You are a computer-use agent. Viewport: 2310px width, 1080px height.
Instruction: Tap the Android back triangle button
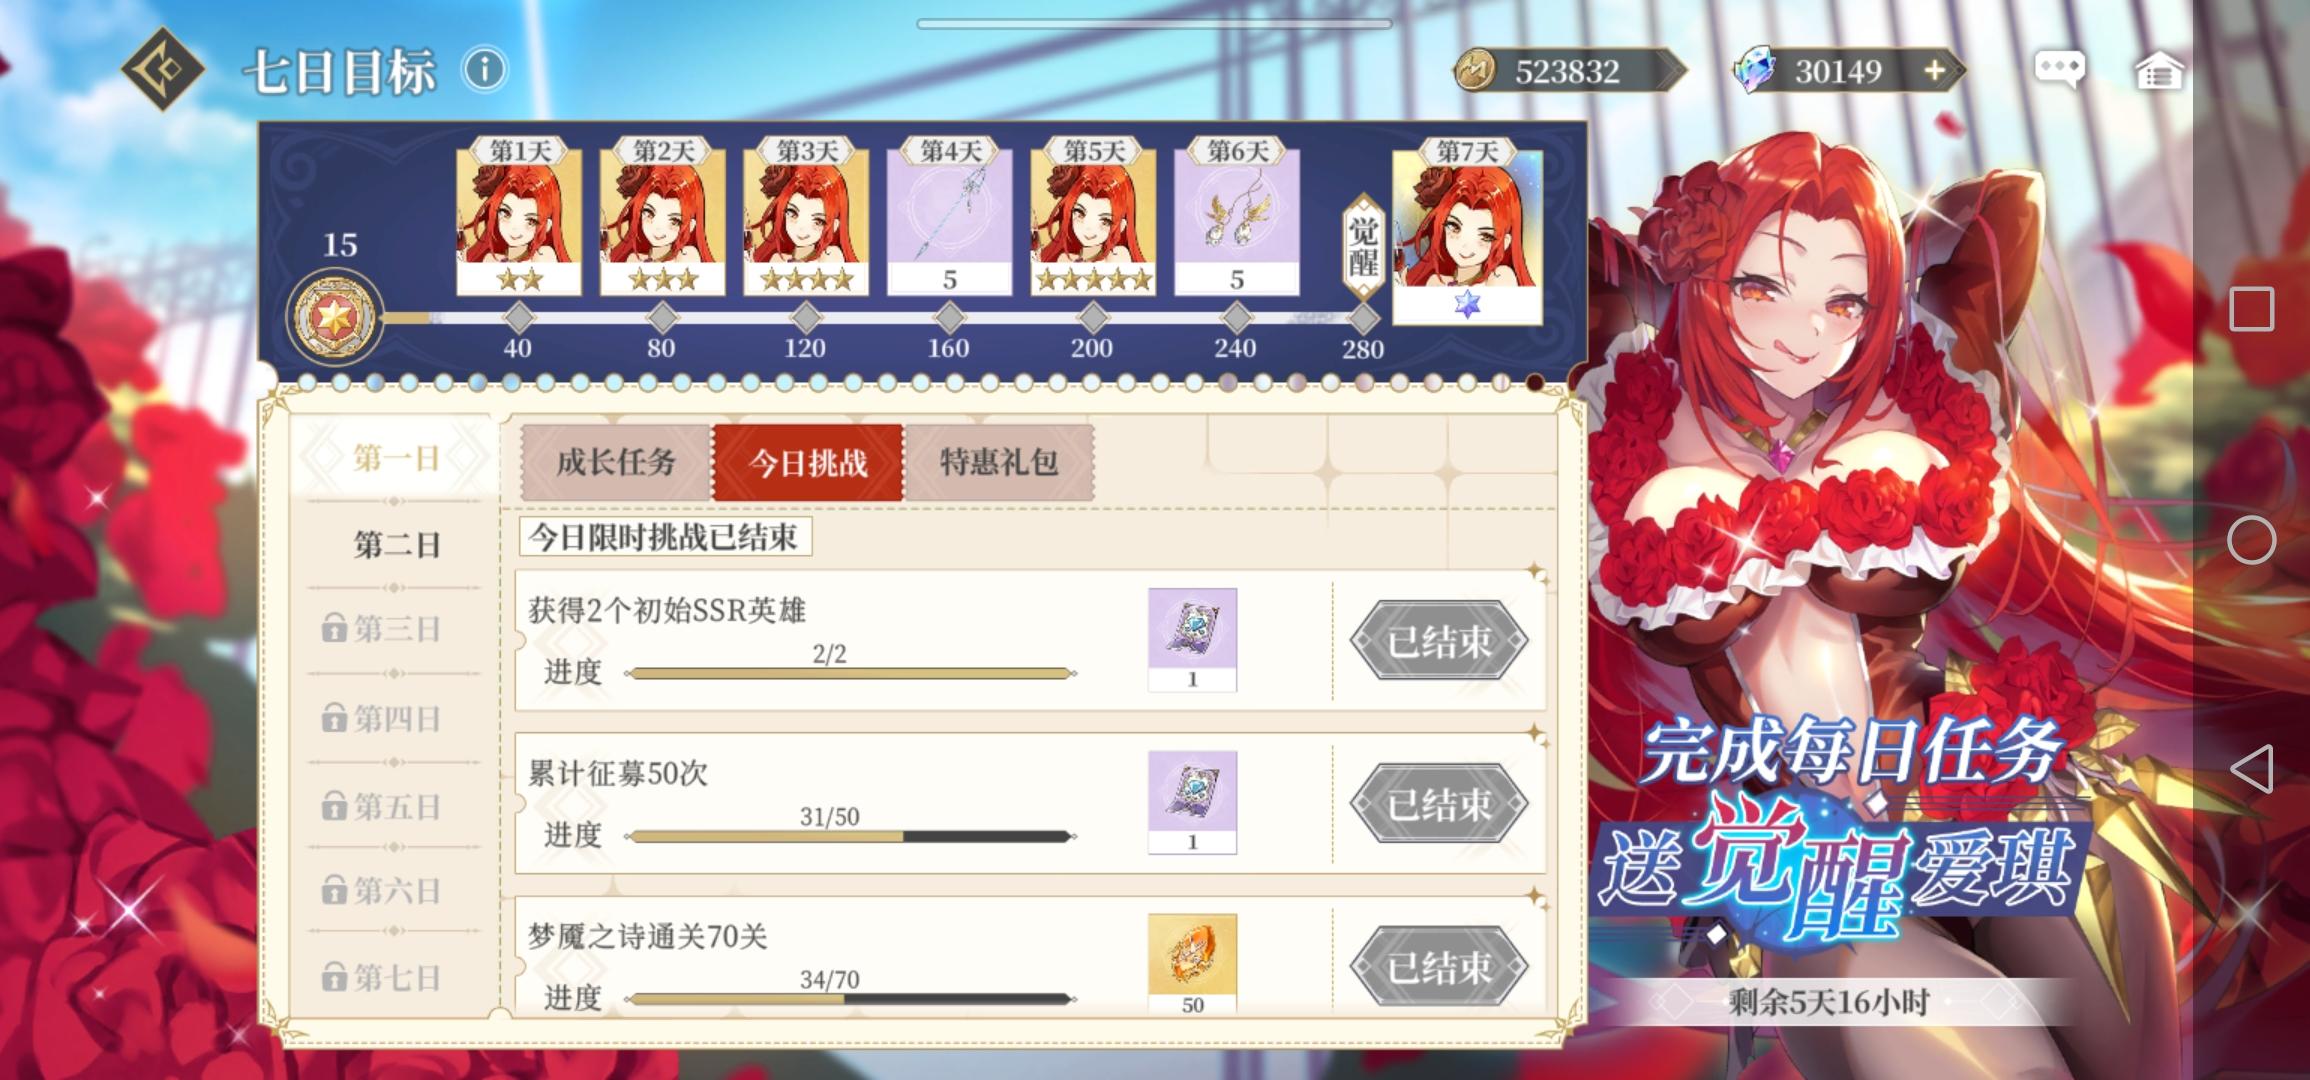click(x=2251, y=770)
